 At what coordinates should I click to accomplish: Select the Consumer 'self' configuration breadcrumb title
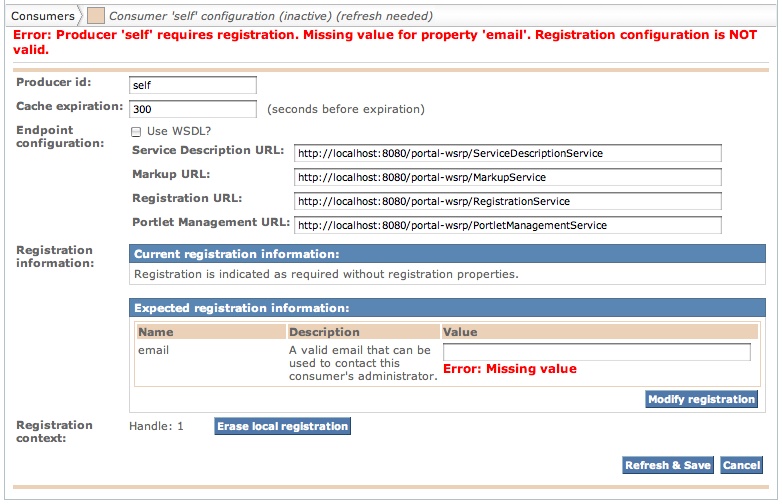click(270, 16)
